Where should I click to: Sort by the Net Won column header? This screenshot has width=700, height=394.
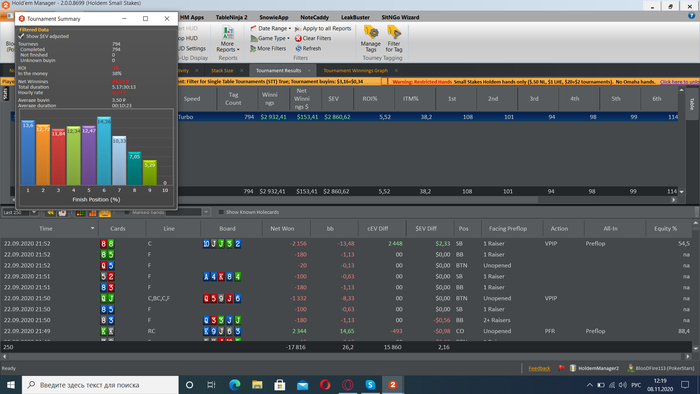(x=282, y=228)
